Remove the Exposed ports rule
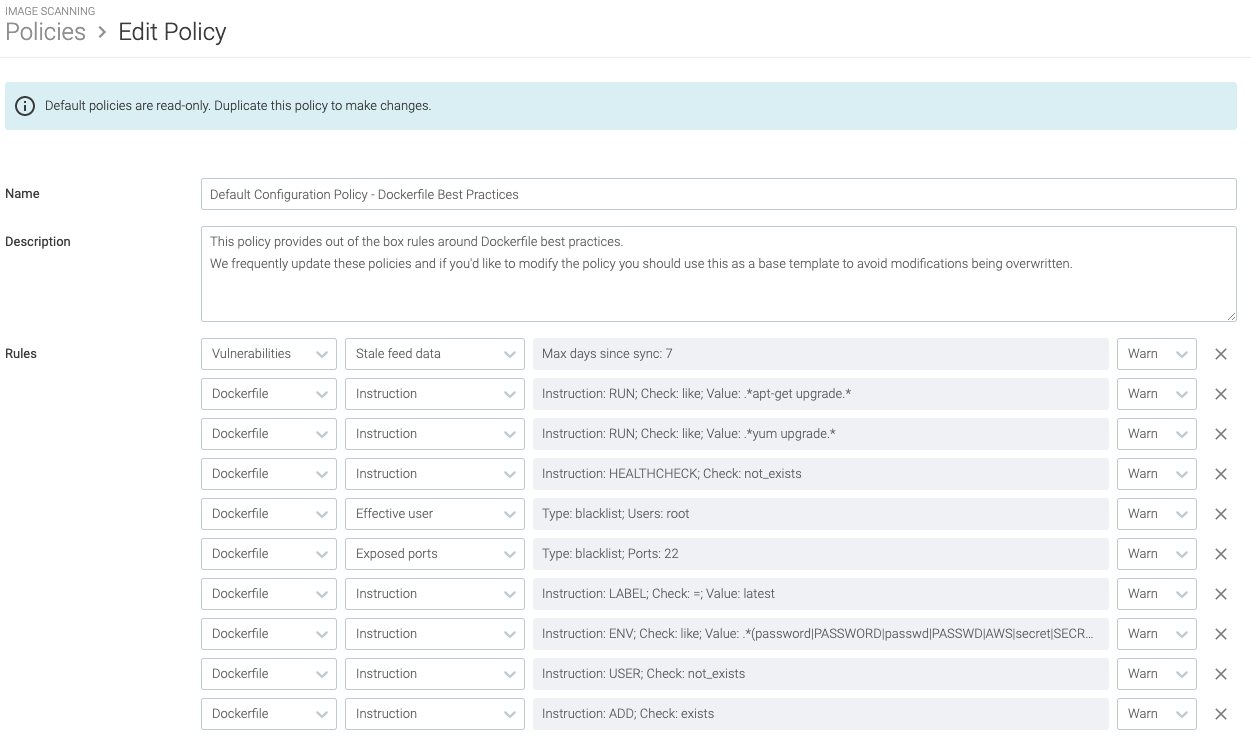This screenshot has height=737, width=1251. click(1221, 553)
